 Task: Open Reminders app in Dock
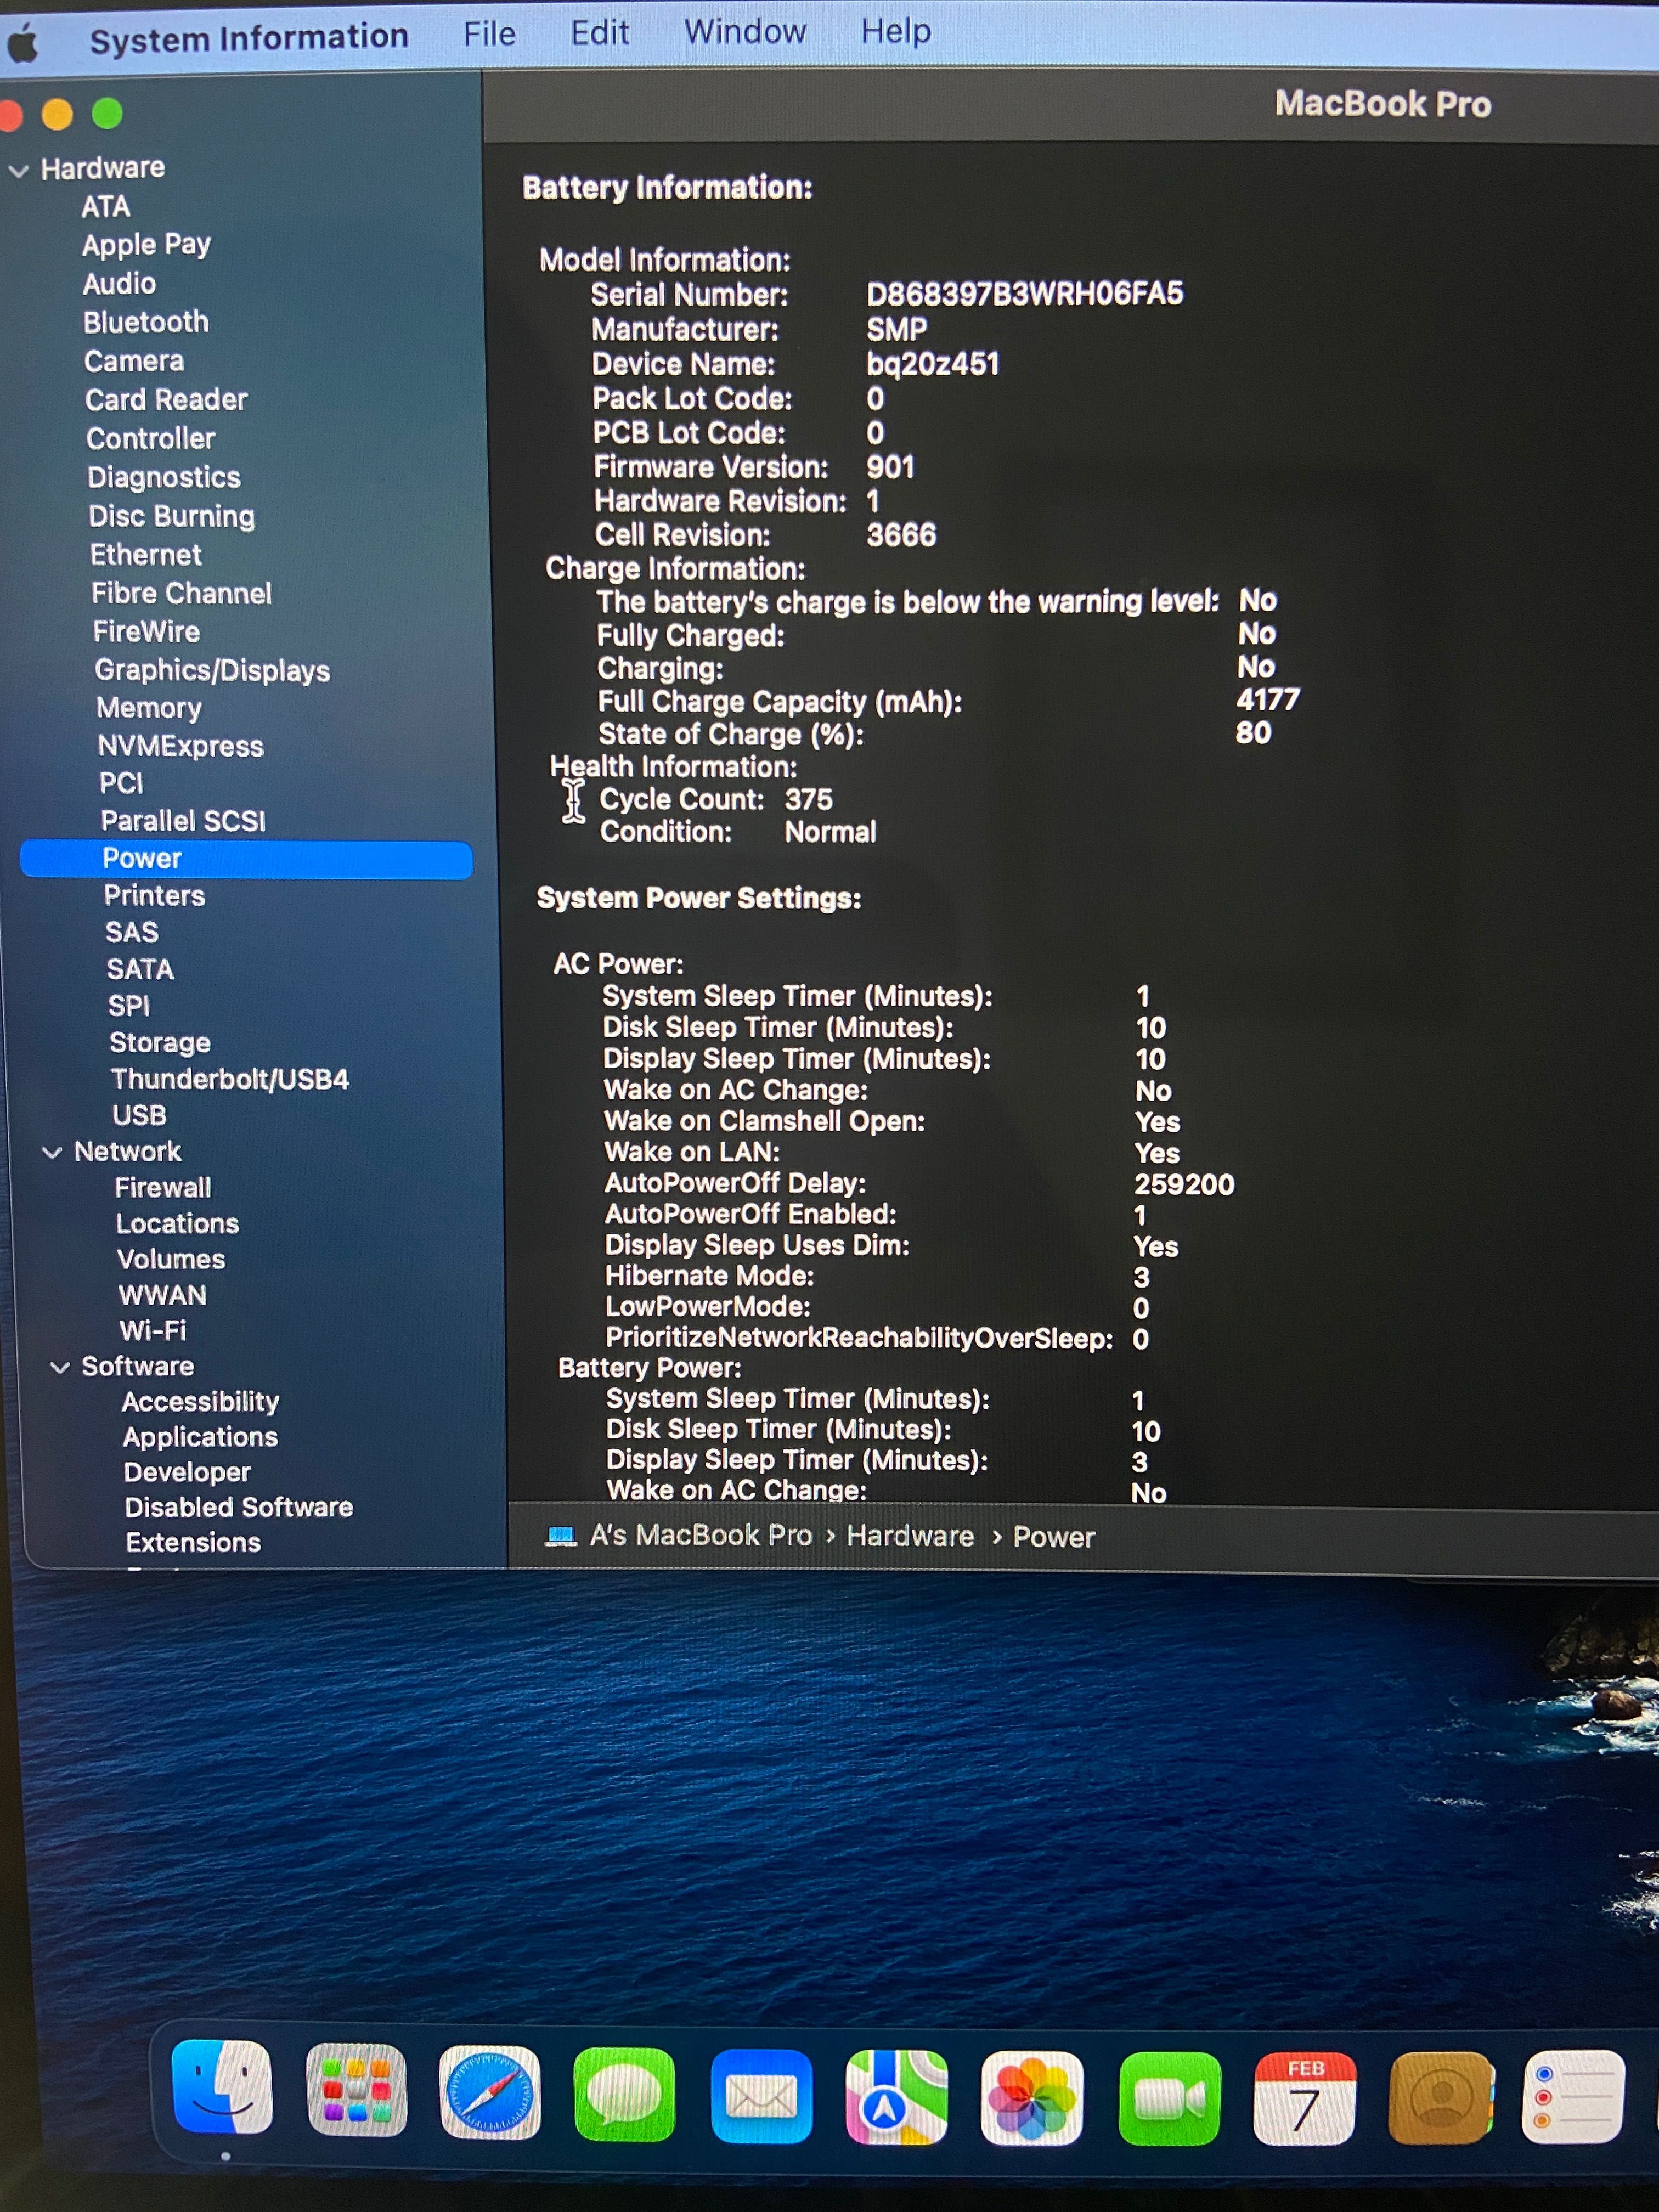[x=1573, y=2096]
